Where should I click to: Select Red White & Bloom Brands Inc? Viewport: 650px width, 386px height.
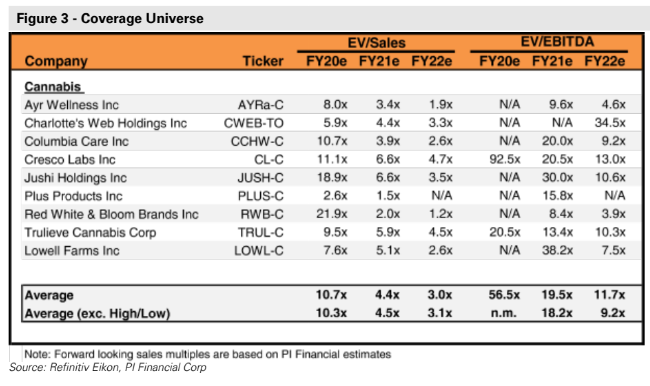tap(112, 214)
